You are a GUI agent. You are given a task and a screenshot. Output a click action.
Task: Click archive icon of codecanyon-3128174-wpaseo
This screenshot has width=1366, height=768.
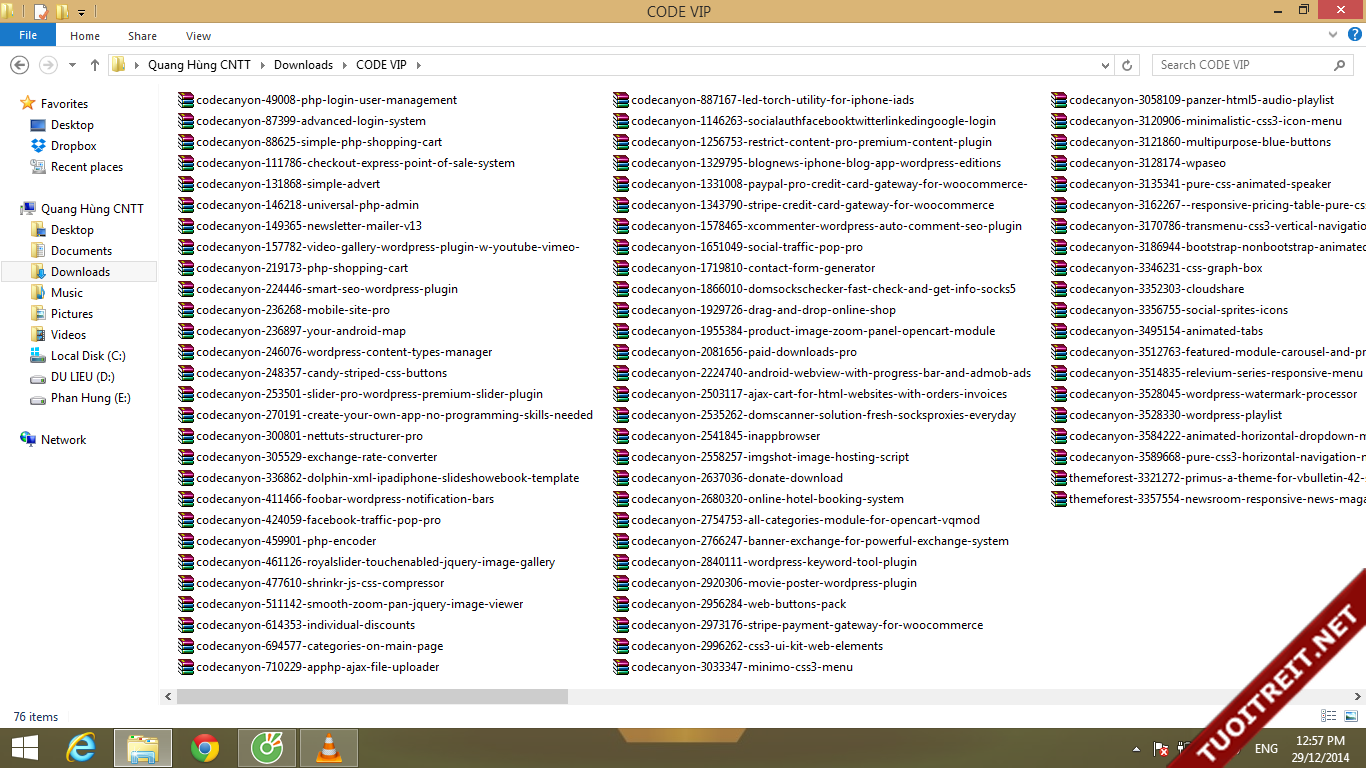click(1059, 162)
